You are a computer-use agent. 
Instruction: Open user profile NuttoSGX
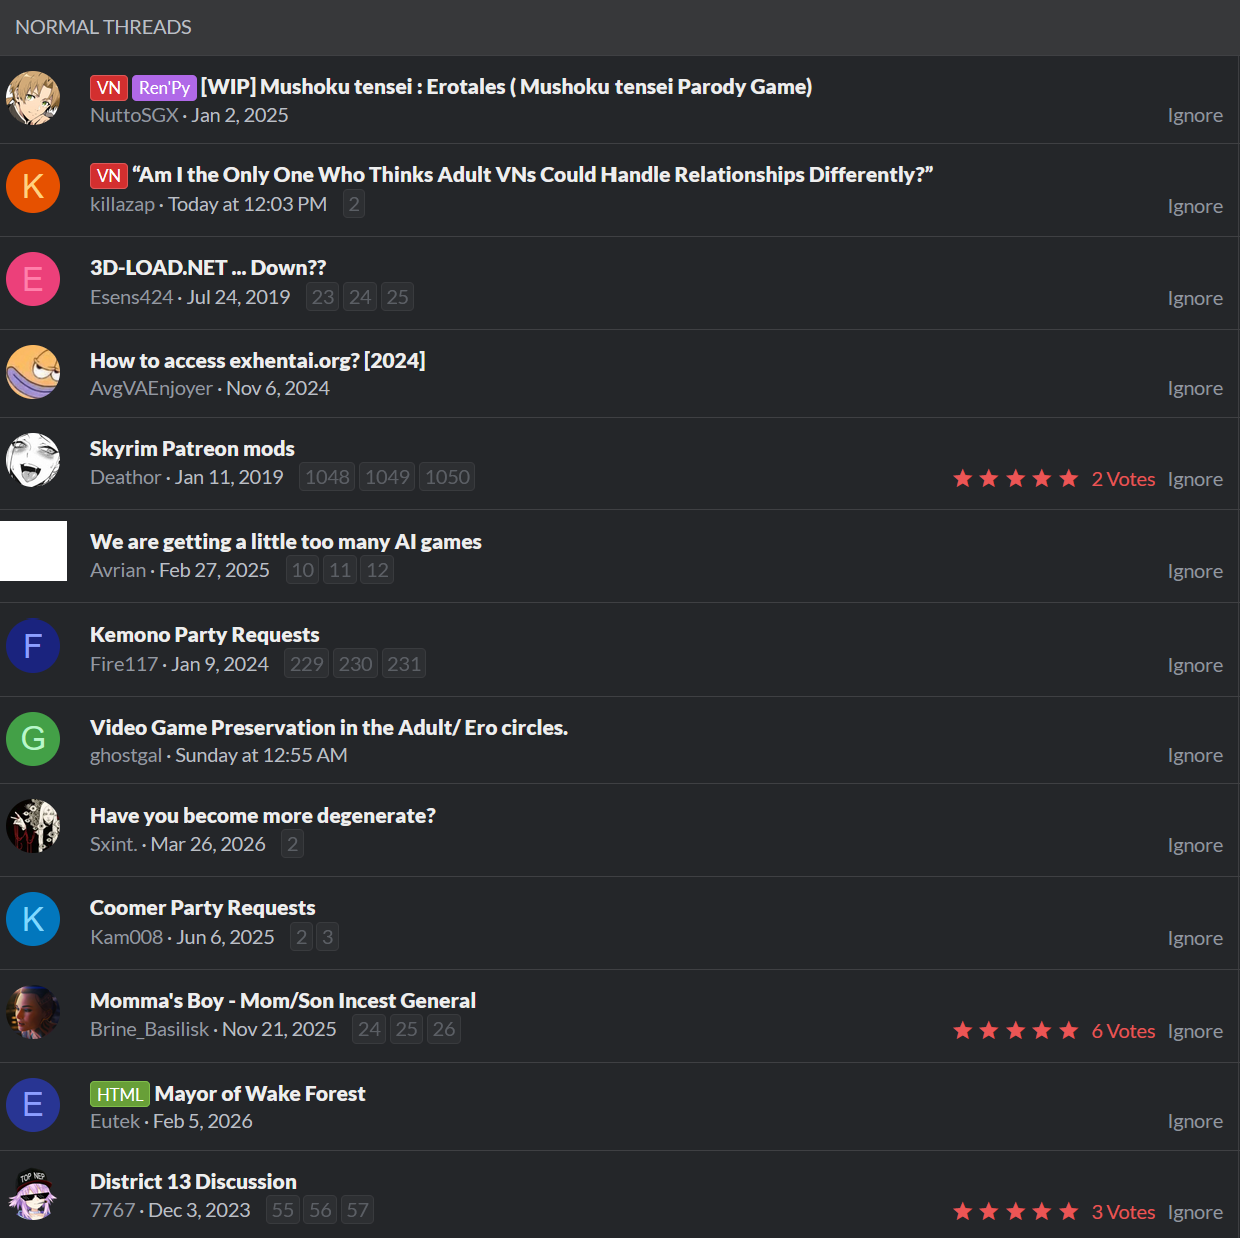[134, 115]
